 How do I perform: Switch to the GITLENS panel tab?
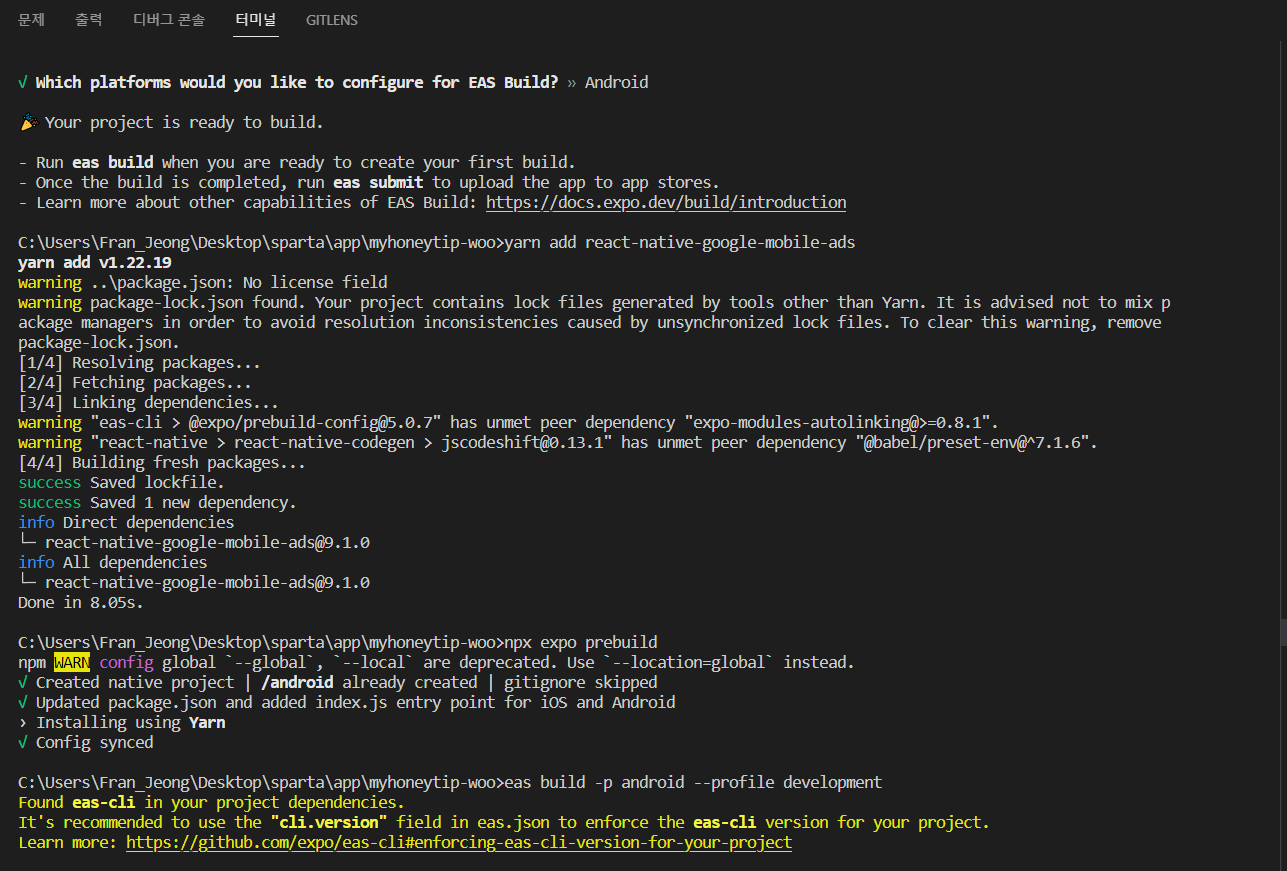coord(332,20)
